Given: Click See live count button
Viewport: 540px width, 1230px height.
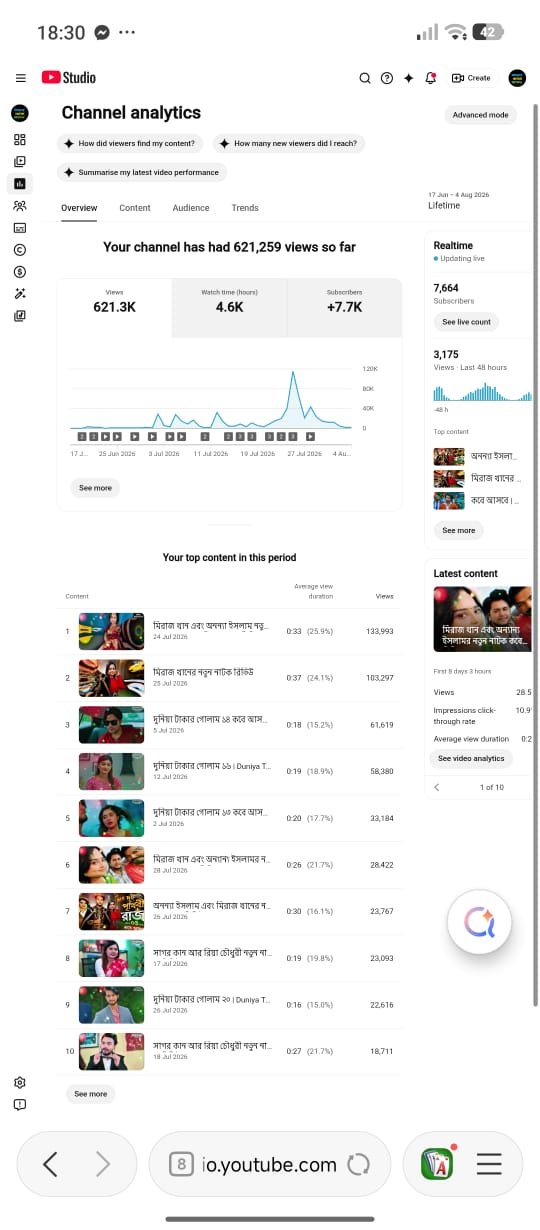Looking at the screenshot, I should [x=467, y=322].
